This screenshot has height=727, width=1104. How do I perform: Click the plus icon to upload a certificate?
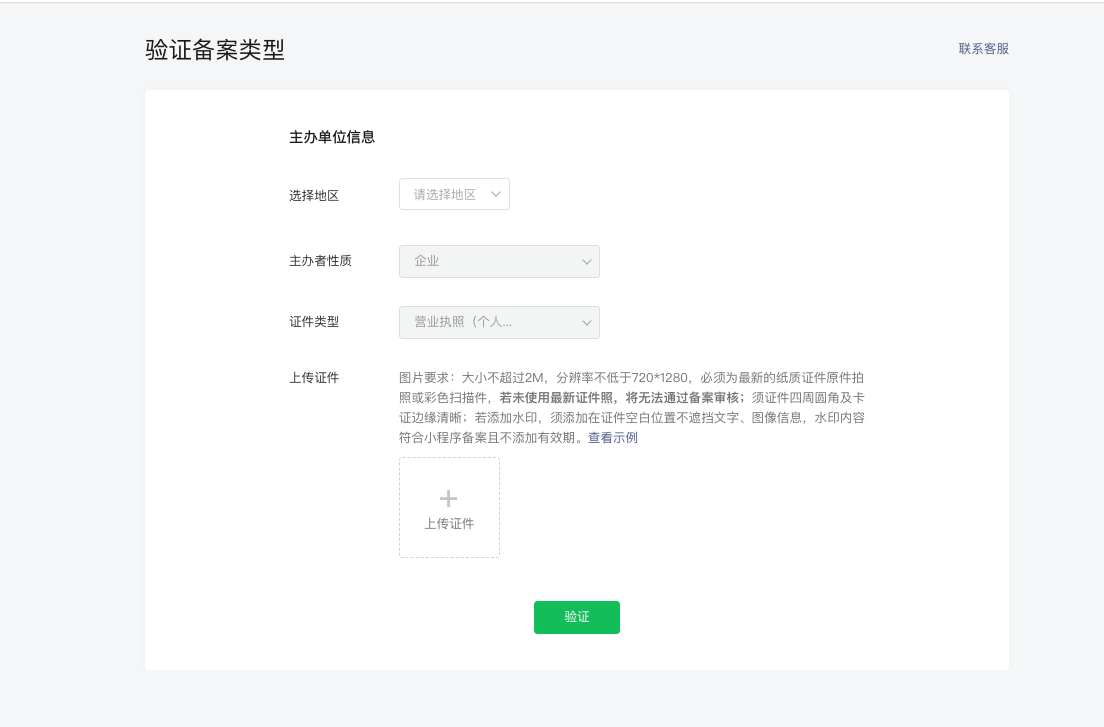click(449, 498)
